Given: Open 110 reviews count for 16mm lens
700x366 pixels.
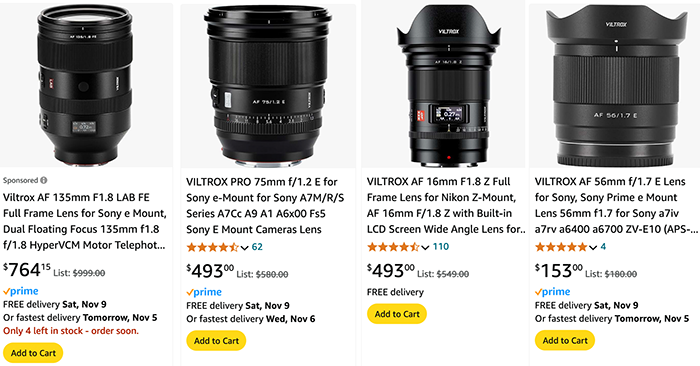Looking at the screenshot, I should pyautogui.click(x=441, y=246).
